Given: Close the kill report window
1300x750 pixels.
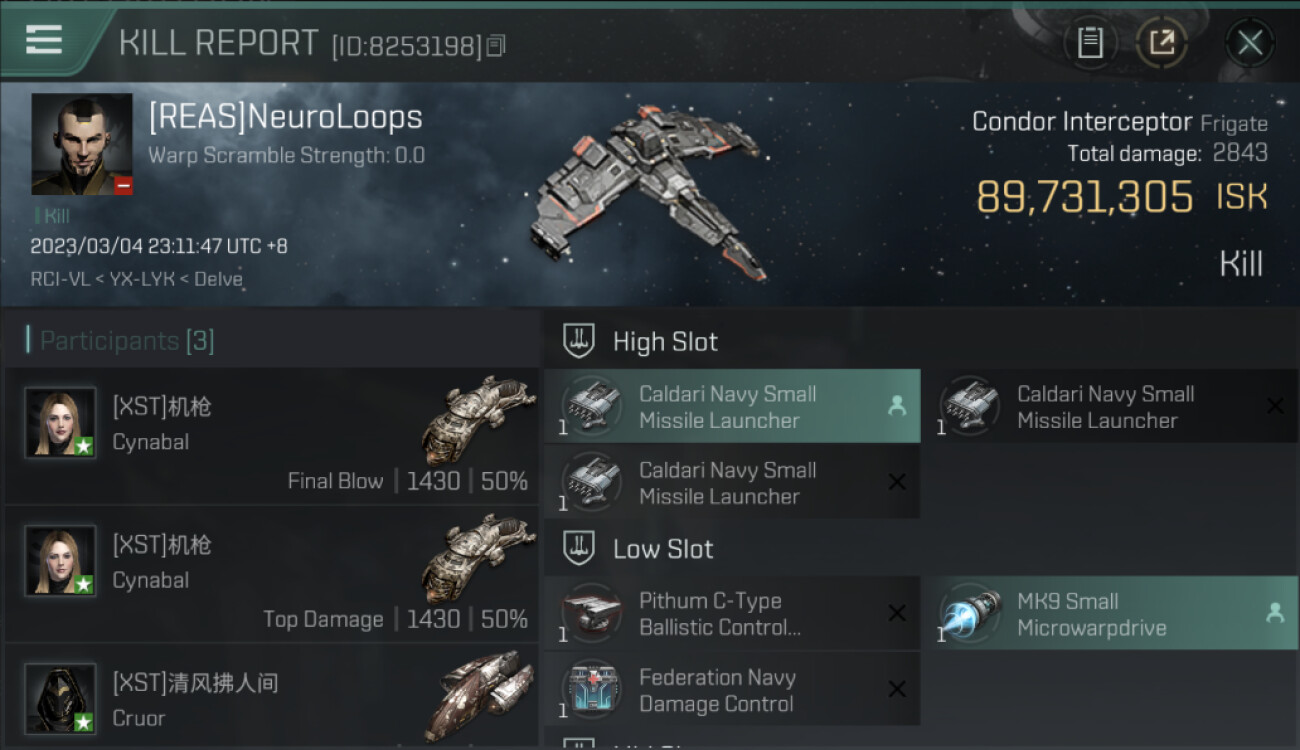Looking at the screenshot, I should (x=1250, y=42).
